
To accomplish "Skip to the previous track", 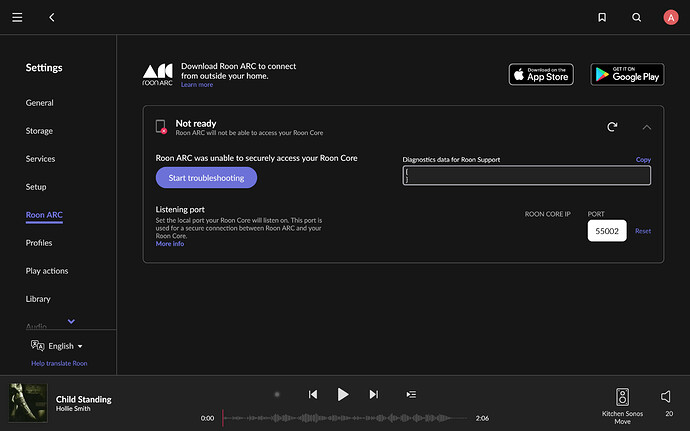I will (313, 394).
